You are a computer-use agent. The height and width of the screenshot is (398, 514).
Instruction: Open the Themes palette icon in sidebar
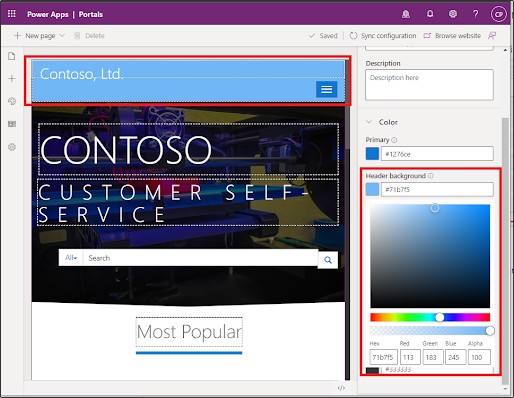point(12,101)
